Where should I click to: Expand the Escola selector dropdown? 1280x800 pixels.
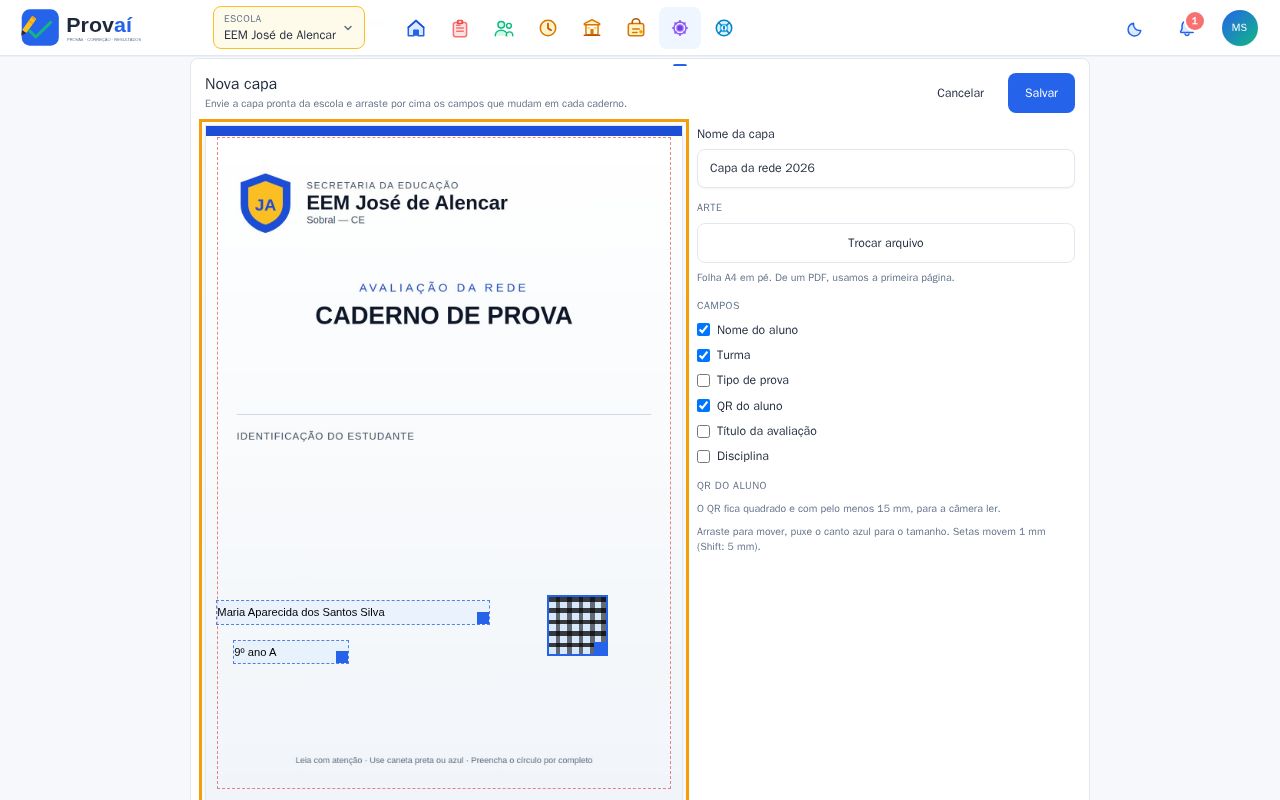coord(289,28)
